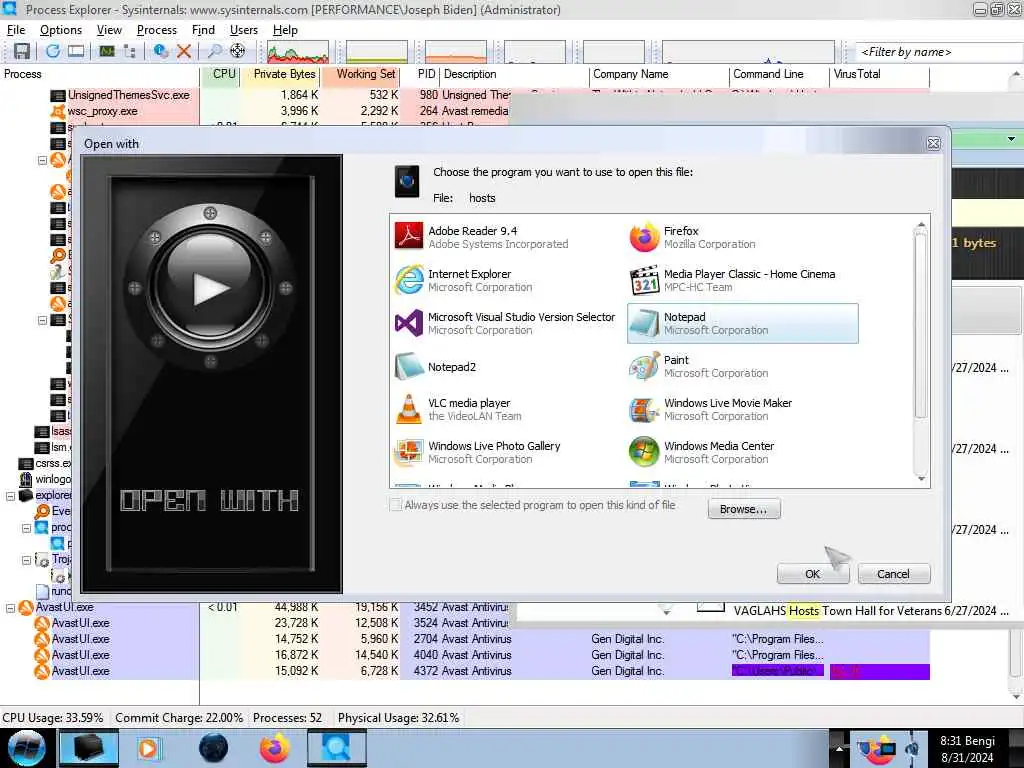Screen dimensions: 1024x768
Task: Select Notepad2 in the program list
Action: [x=507, y=366]
